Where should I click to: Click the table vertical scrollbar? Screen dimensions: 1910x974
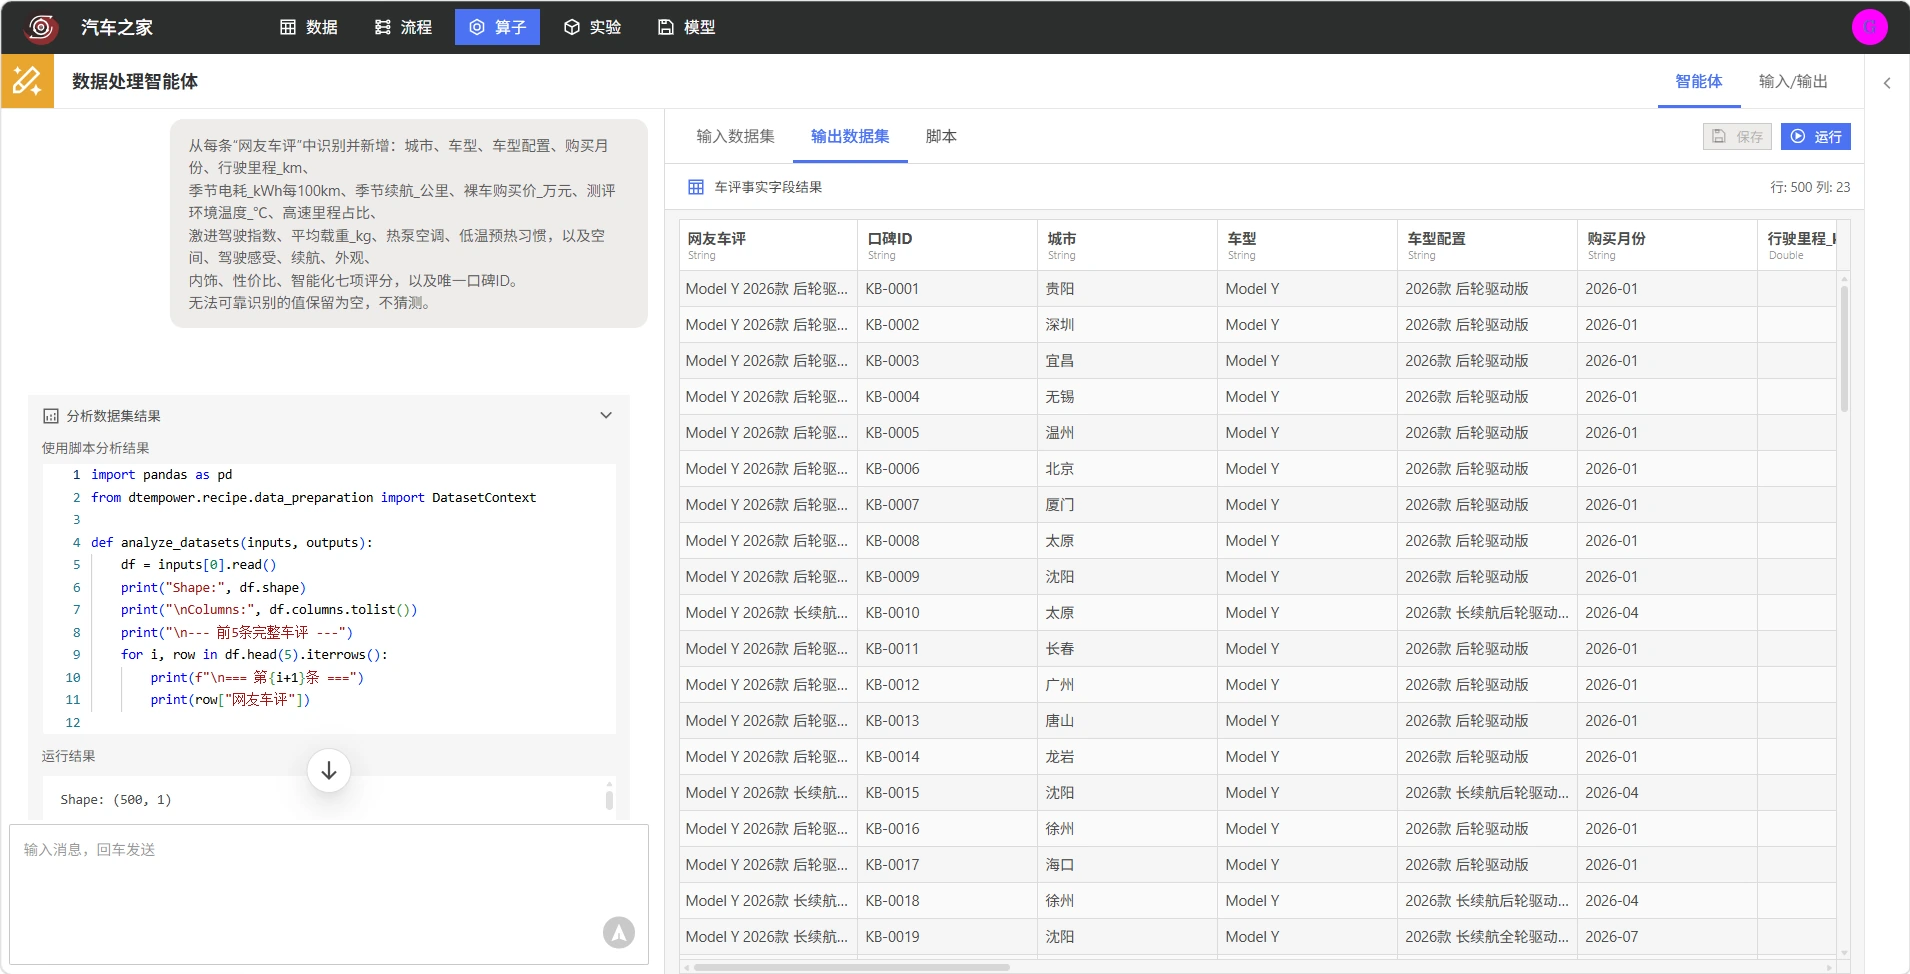[x=1844, y=349]
